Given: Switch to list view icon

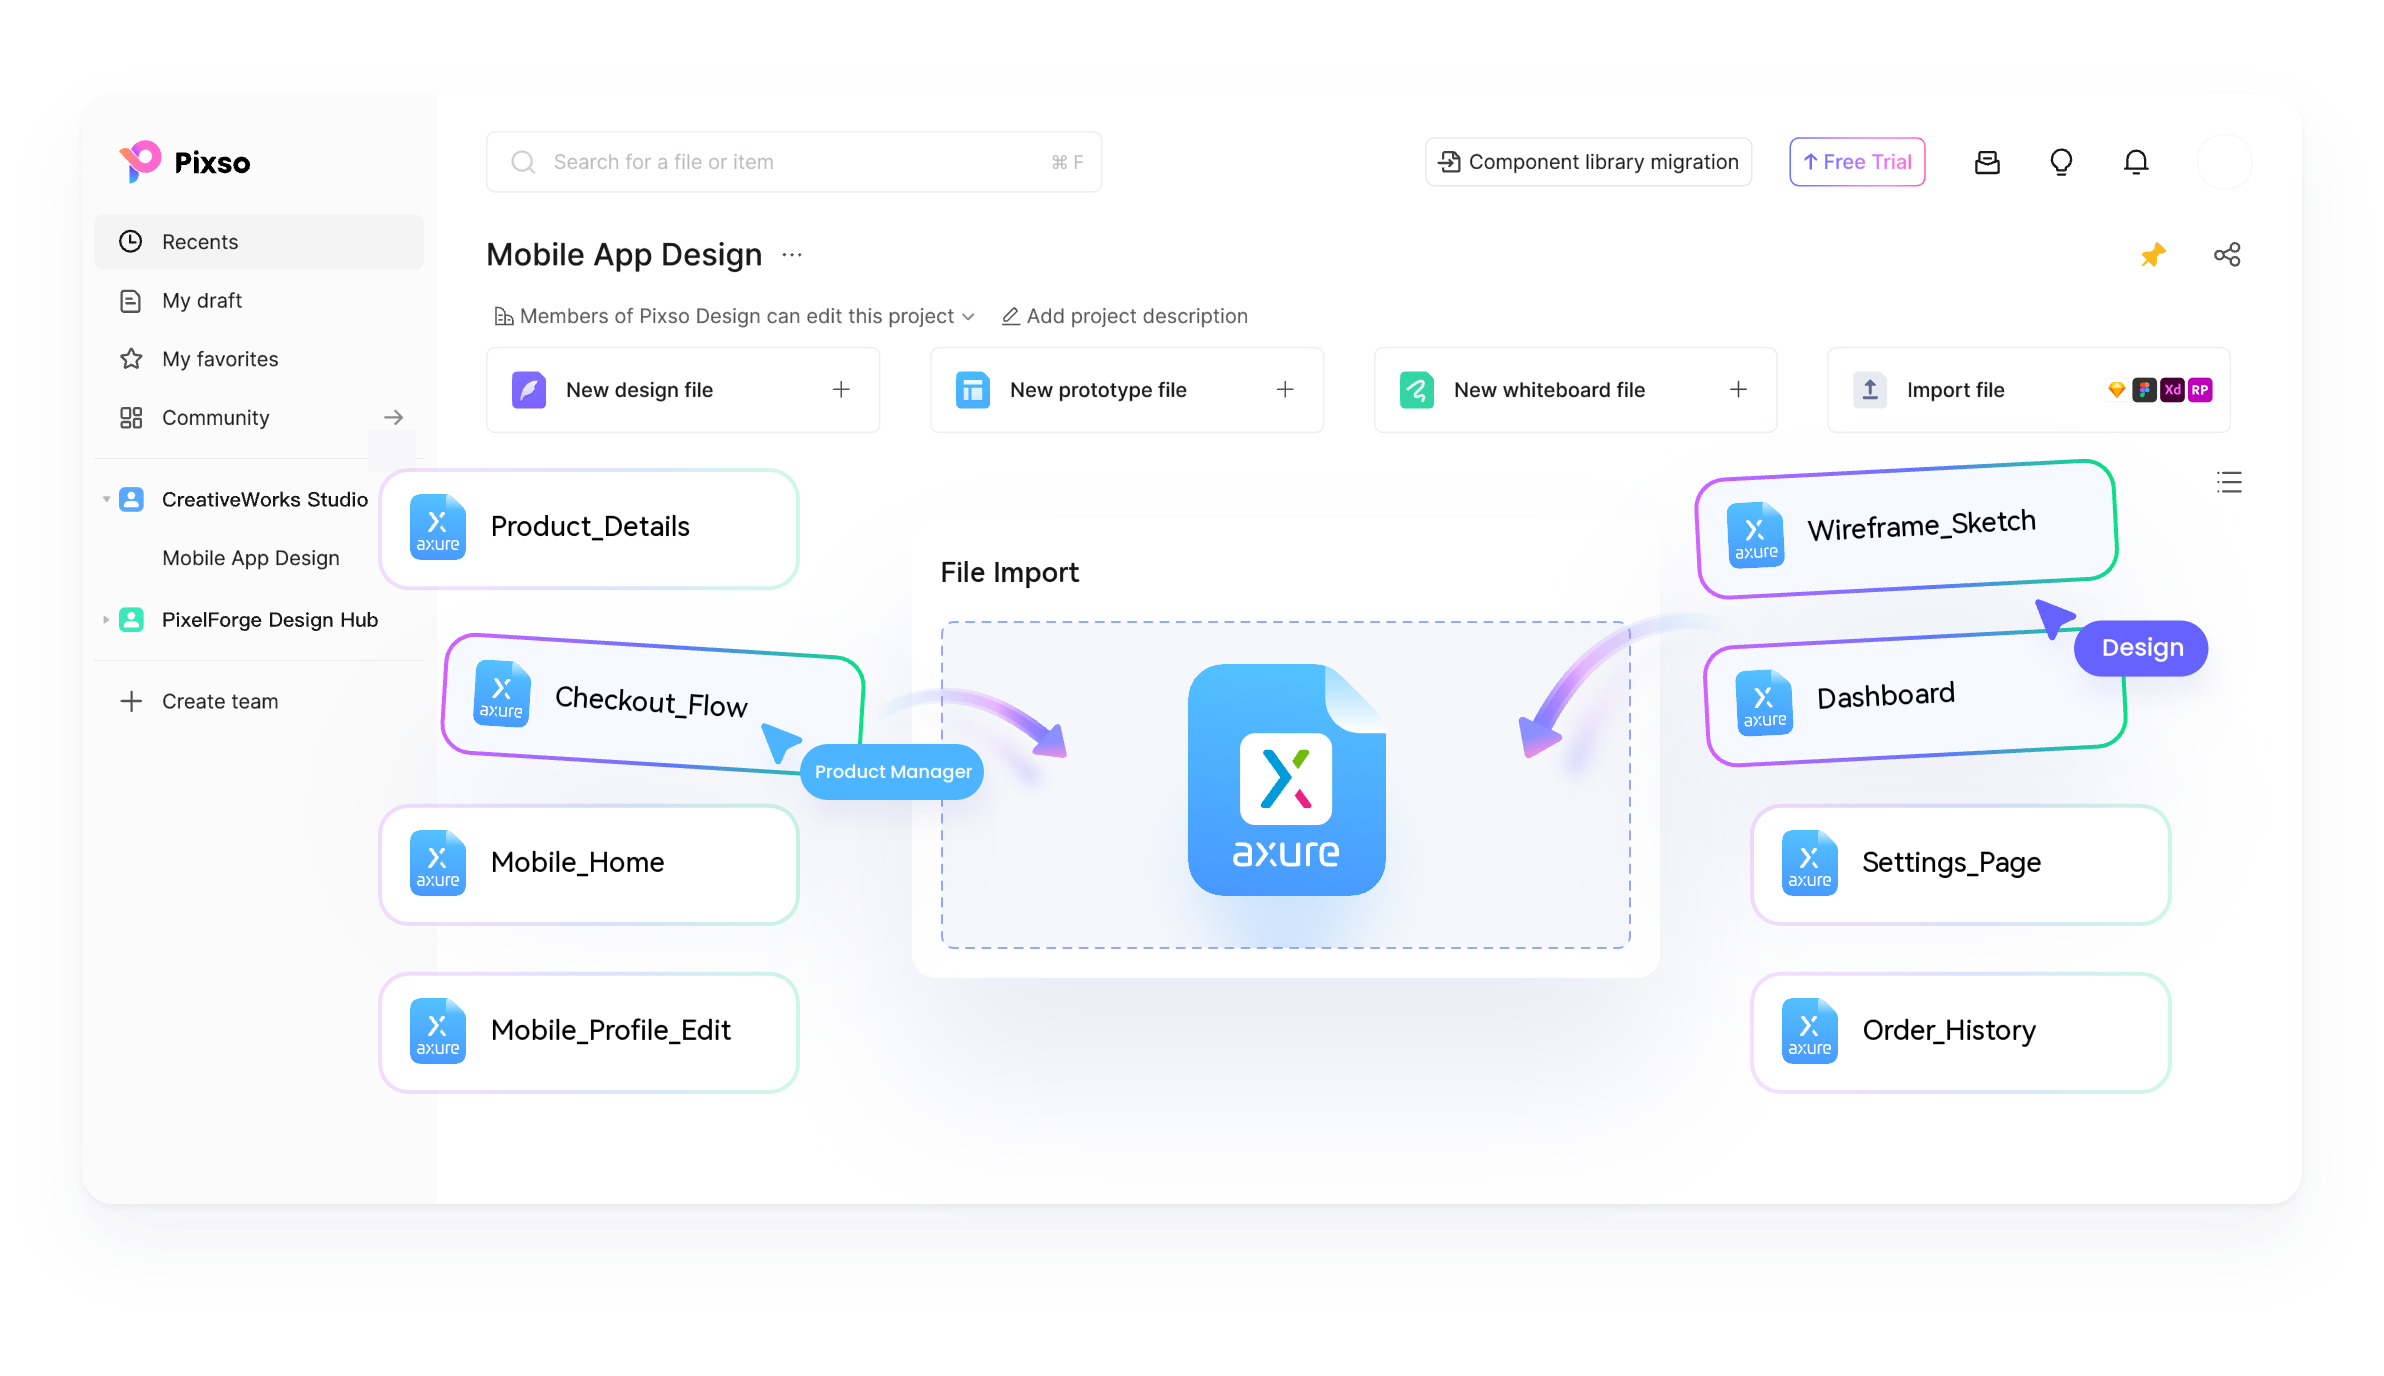Looking at the screenshot, I should tap(2229, 483).
